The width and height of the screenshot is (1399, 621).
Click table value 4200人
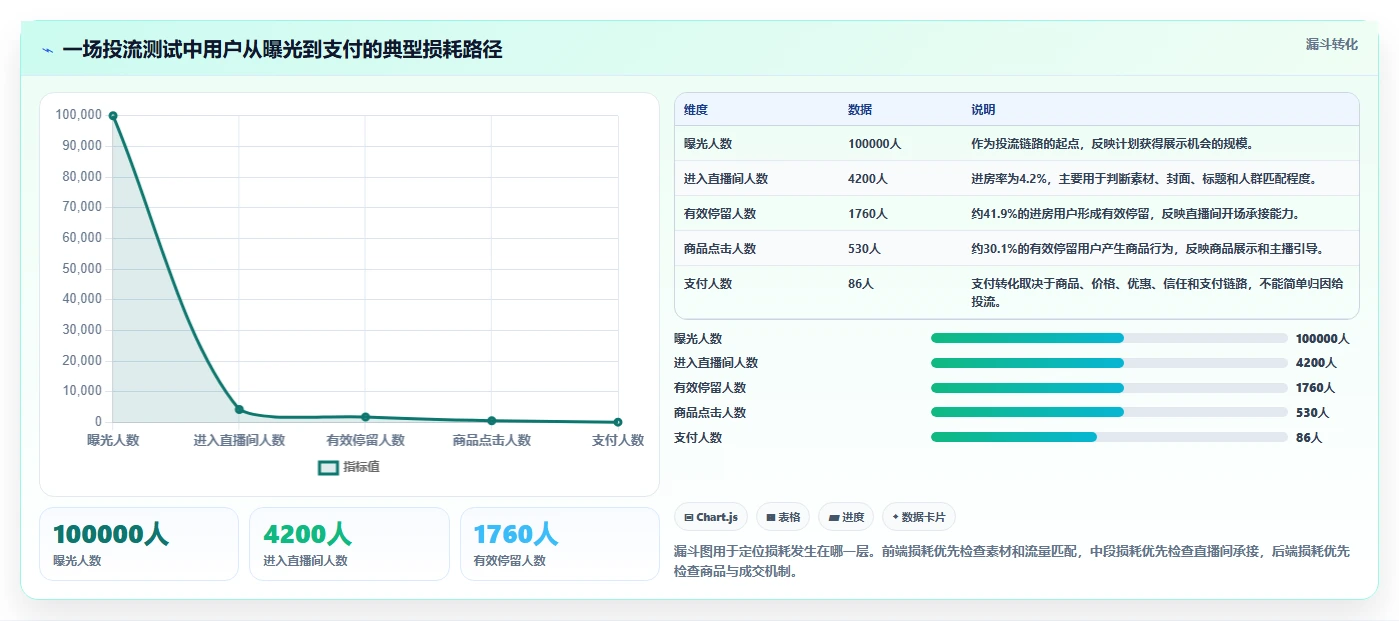tap(868, 179)
